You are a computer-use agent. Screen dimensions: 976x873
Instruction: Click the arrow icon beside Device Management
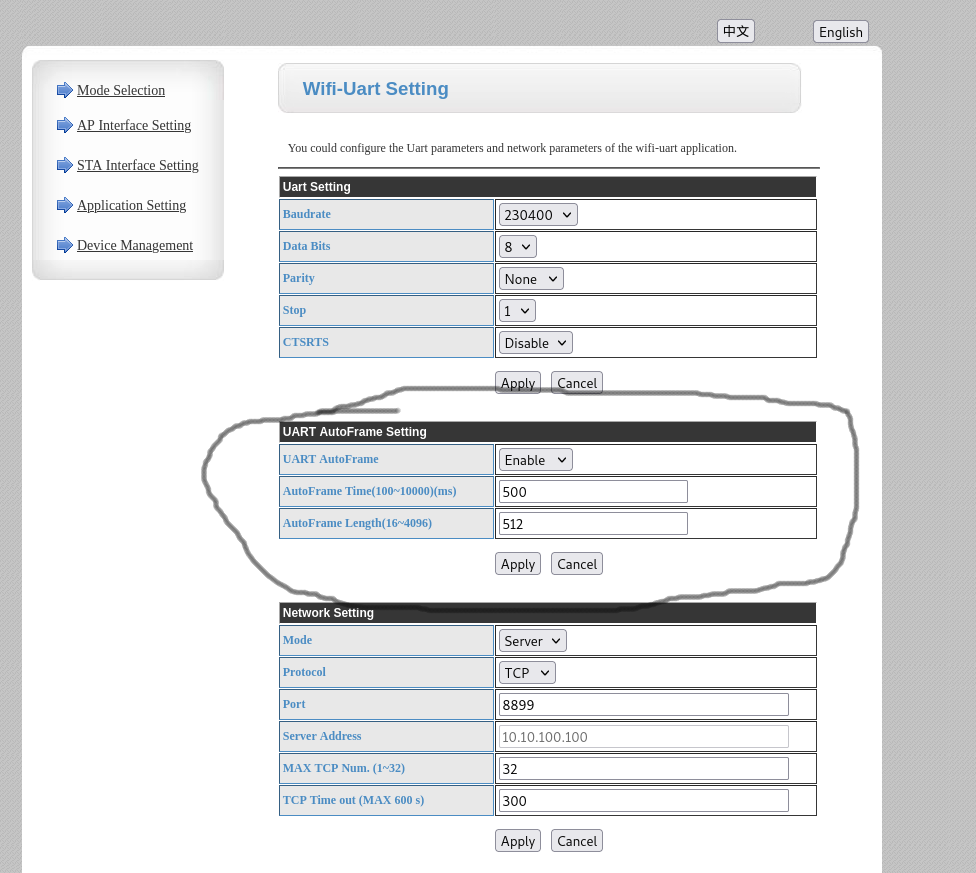coord(65,245)
